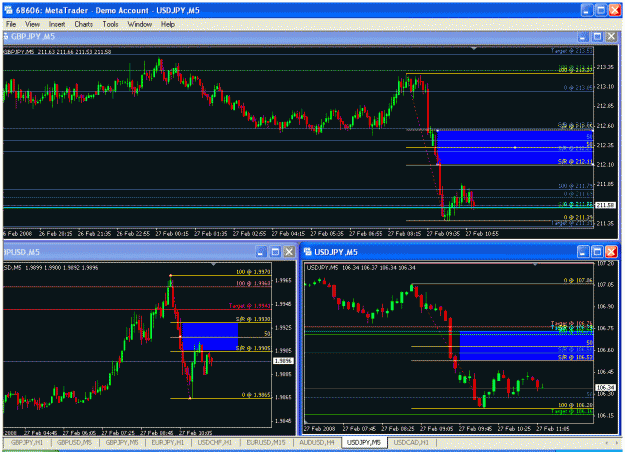The width and height of the screenshot is (625, 452).
Task: Click the chart shift triangle in GBPJPY chart
Action: click(474, 49)
